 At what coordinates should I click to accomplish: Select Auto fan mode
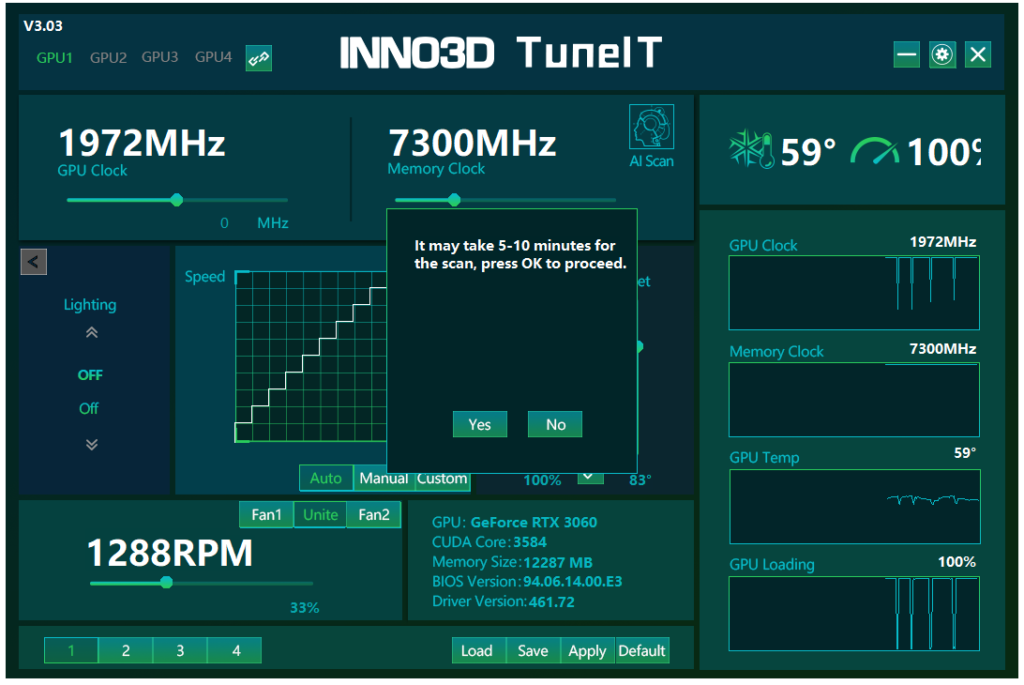click(x=325, y=478)
